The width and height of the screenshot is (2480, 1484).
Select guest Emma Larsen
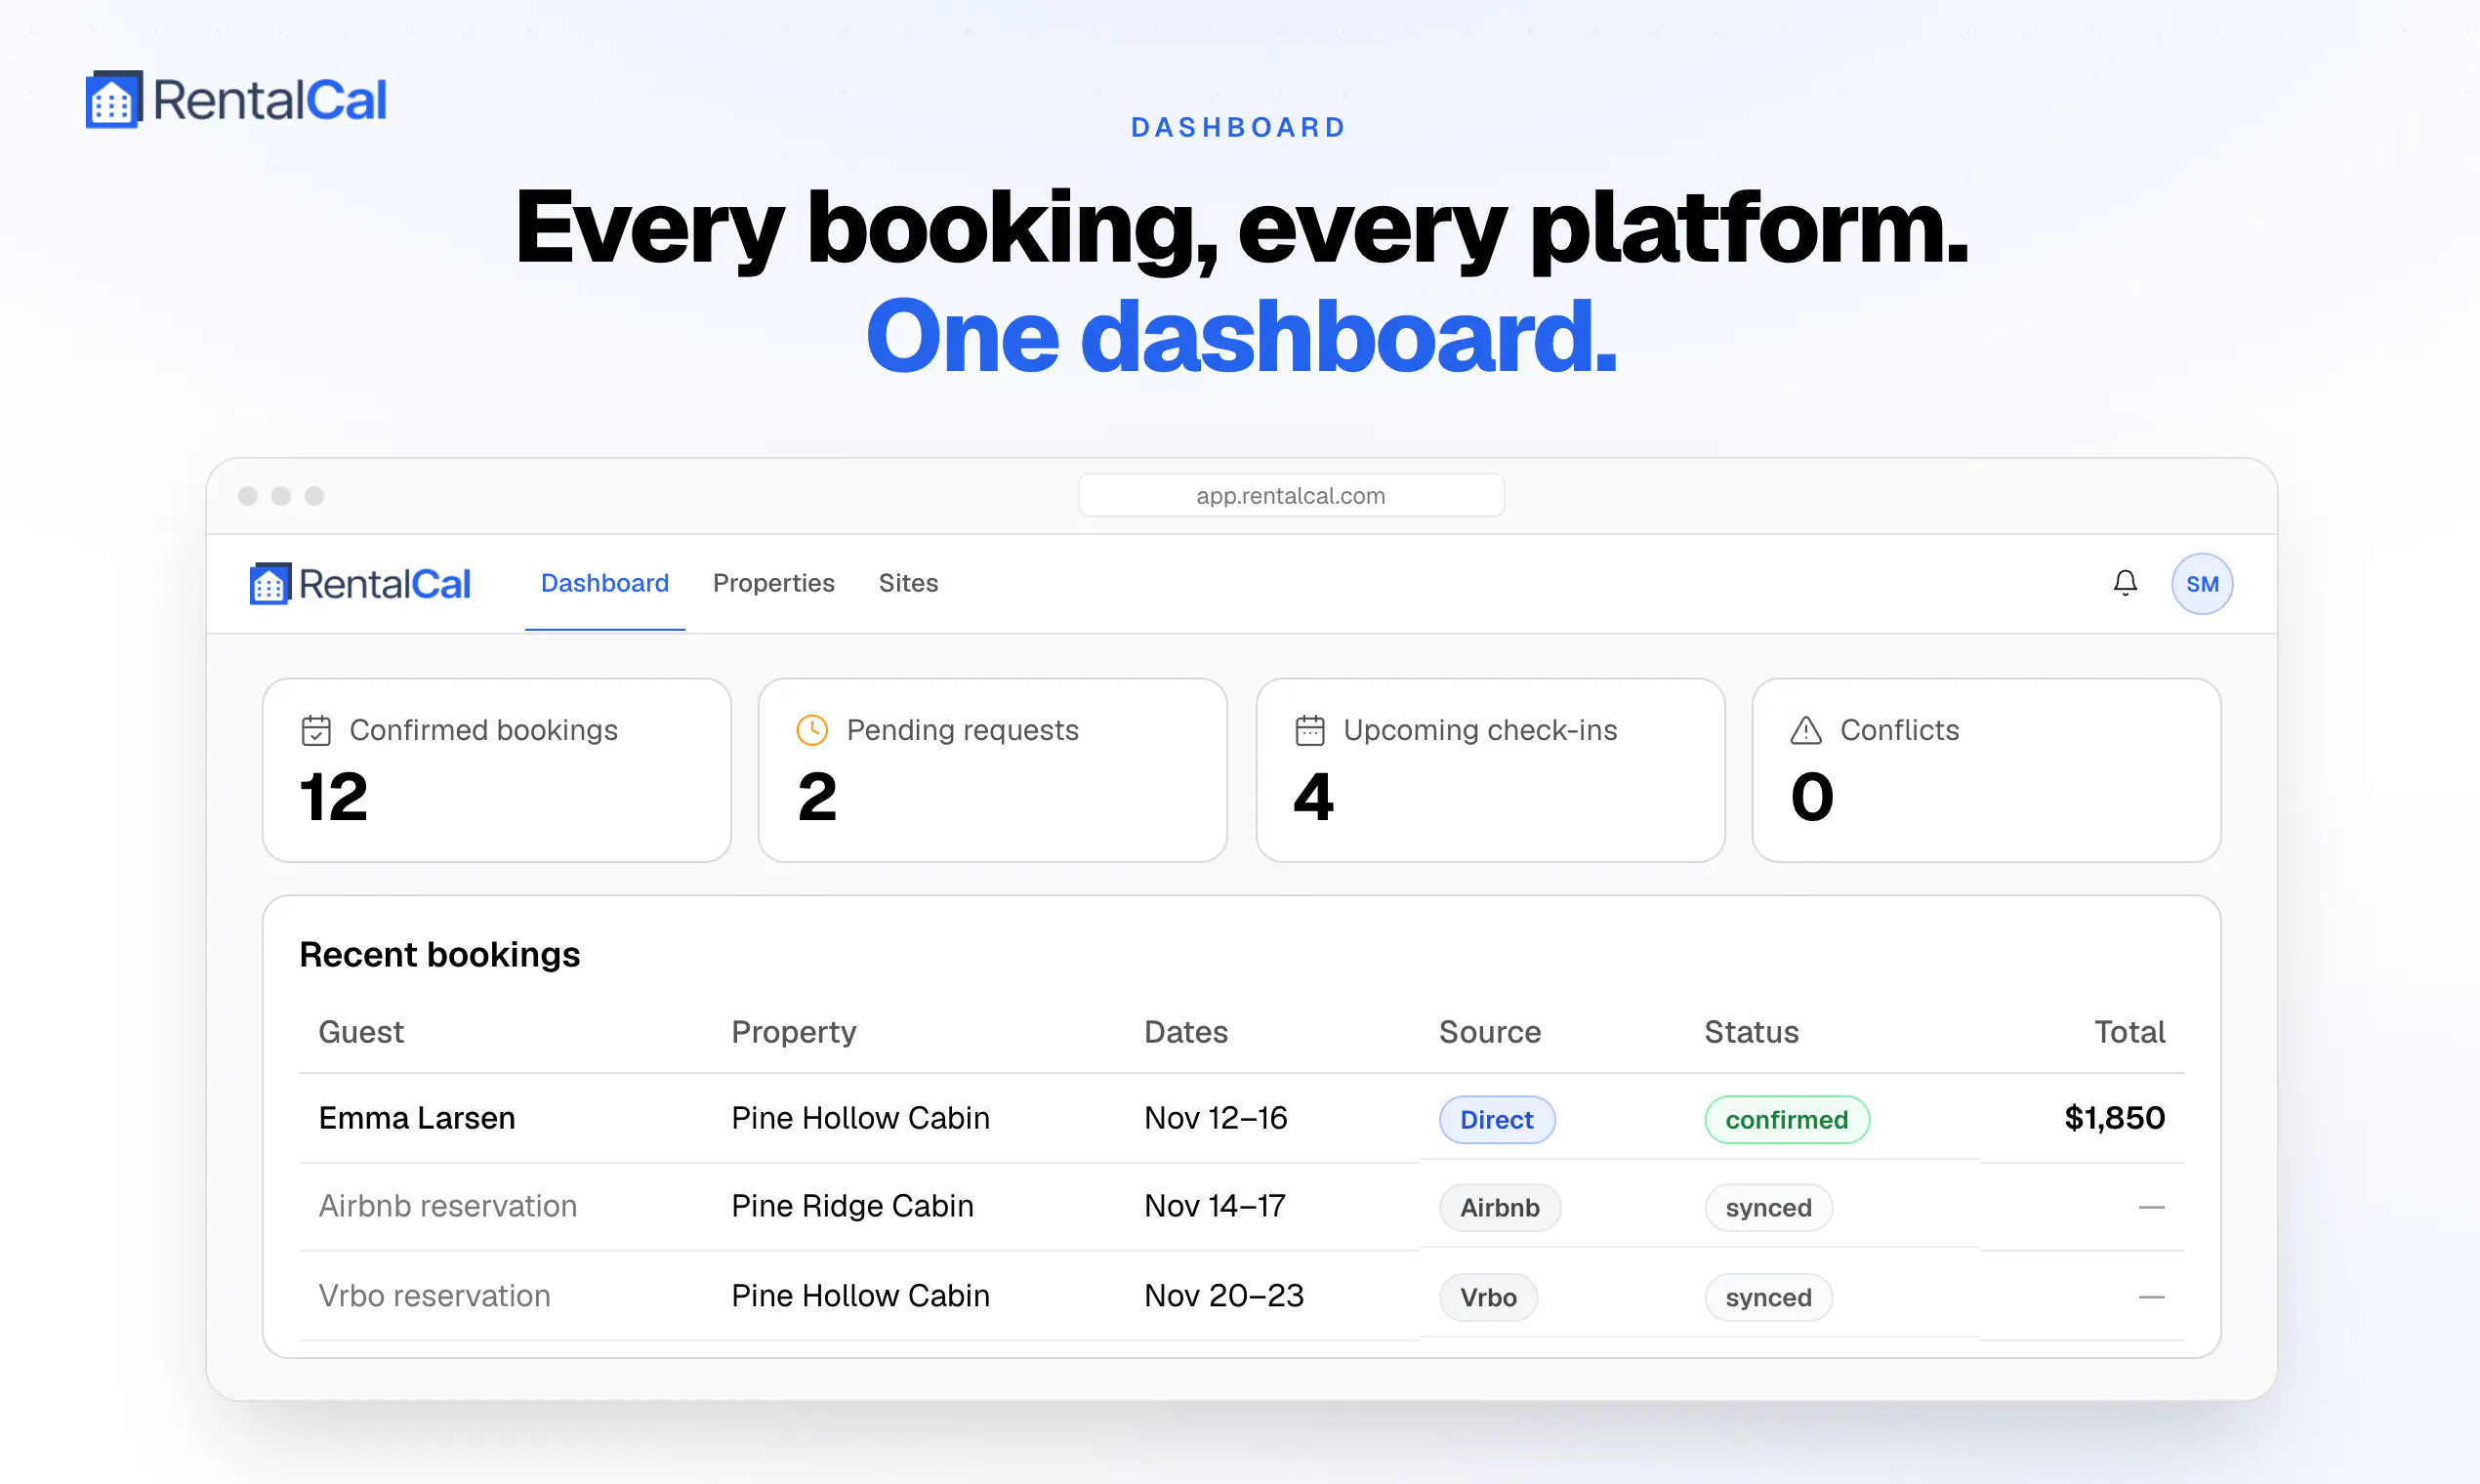coord(417,1118)
